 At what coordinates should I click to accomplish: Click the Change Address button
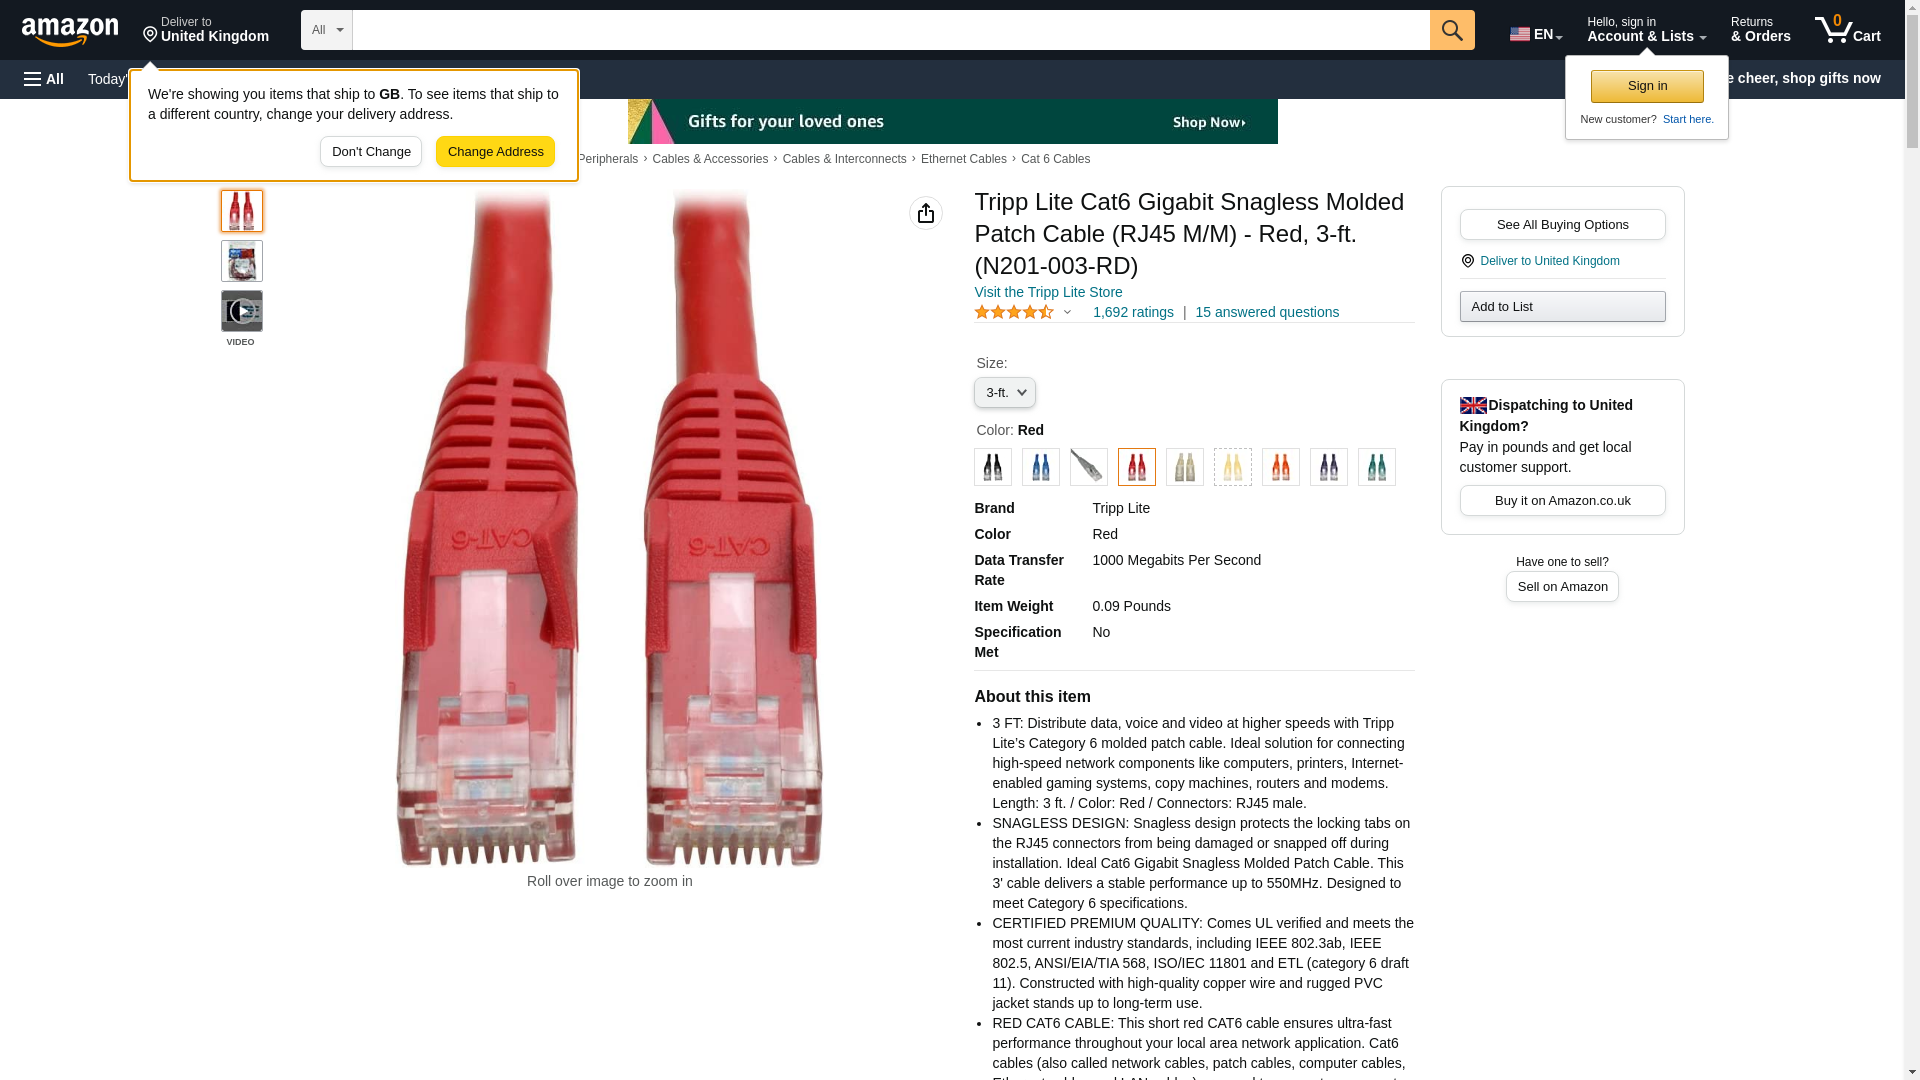click(495, 152)
